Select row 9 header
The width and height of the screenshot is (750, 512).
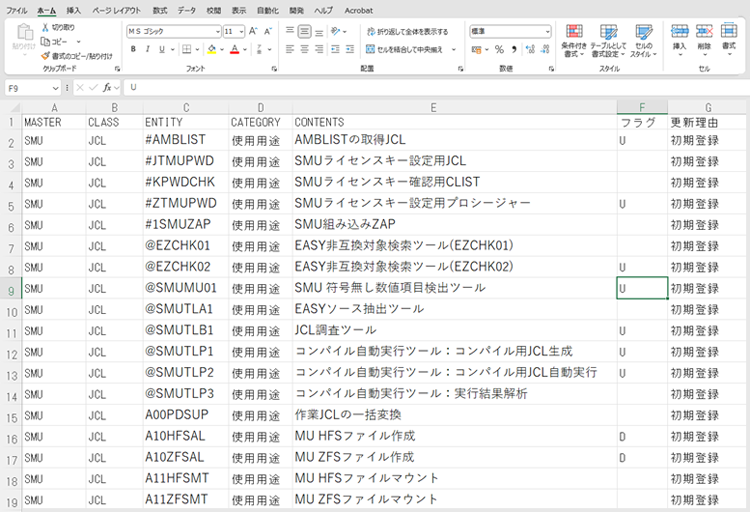pos(11,289)
